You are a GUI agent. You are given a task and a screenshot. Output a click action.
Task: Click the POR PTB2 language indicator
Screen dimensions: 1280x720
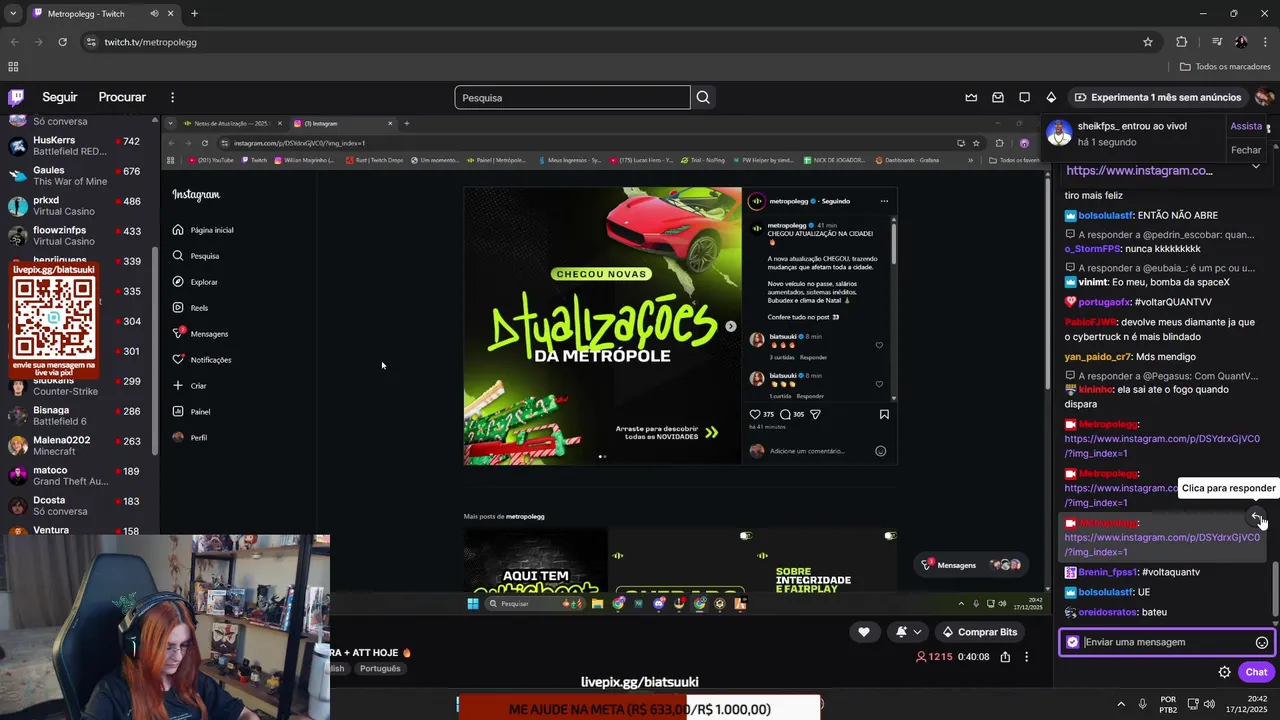1168,704
